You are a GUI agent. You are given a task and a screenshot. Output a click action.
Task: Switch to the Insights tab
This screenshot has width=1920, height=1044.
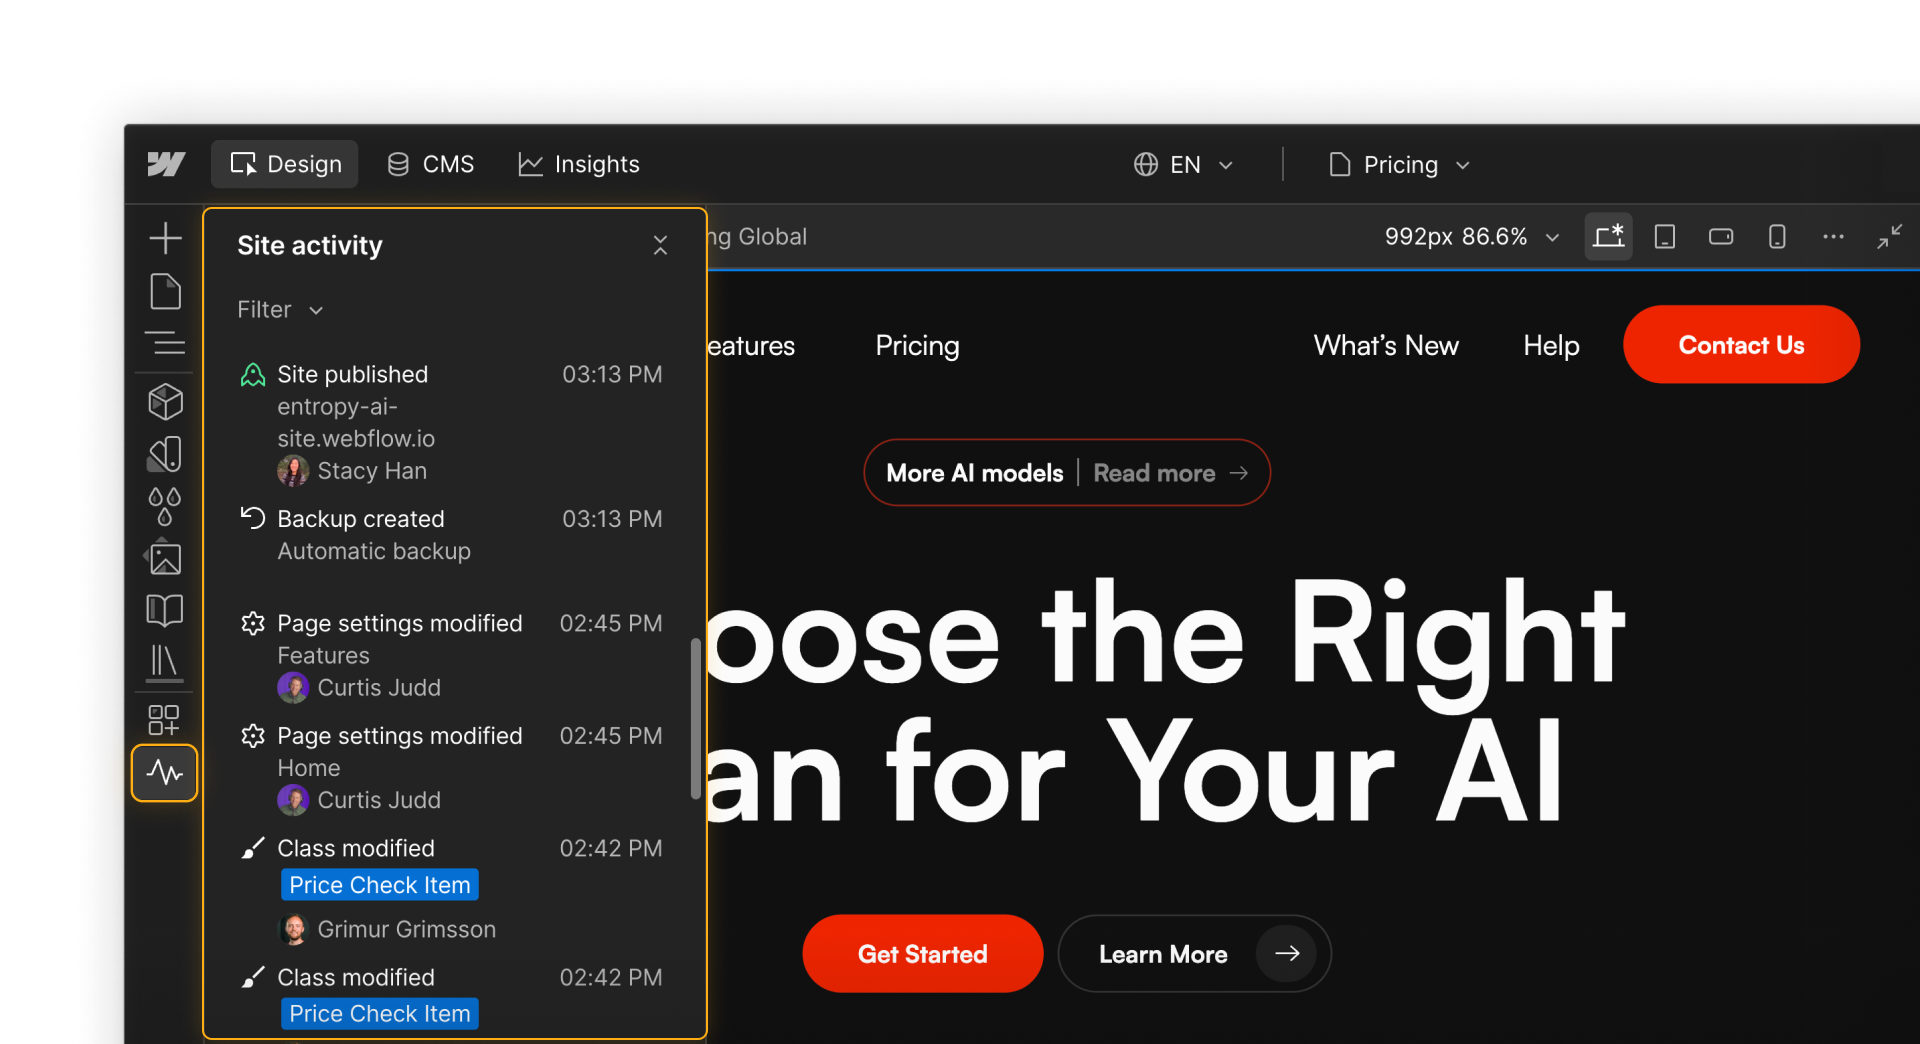click(x=578, y=164)
